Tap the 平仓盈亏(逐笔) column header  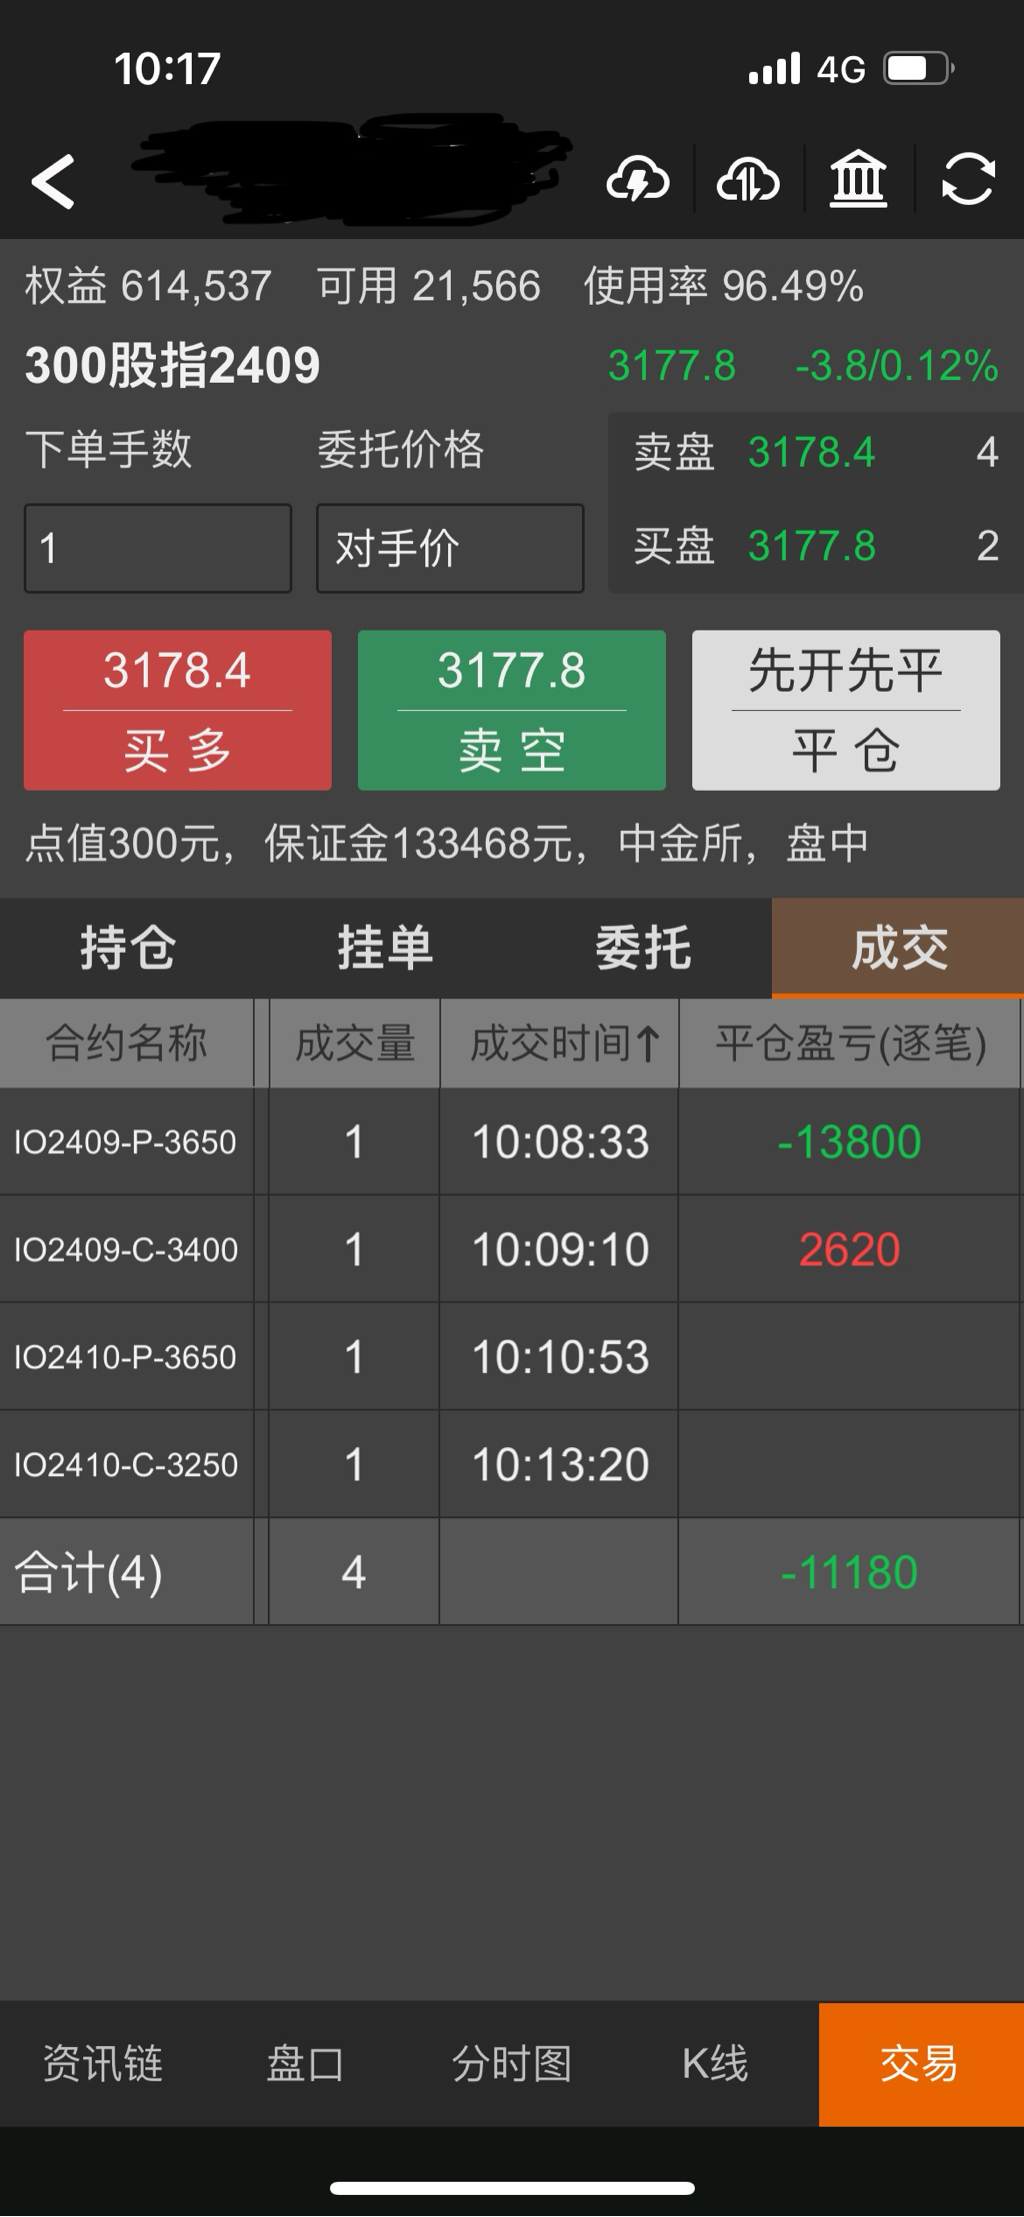click(x=850, y=1043)
